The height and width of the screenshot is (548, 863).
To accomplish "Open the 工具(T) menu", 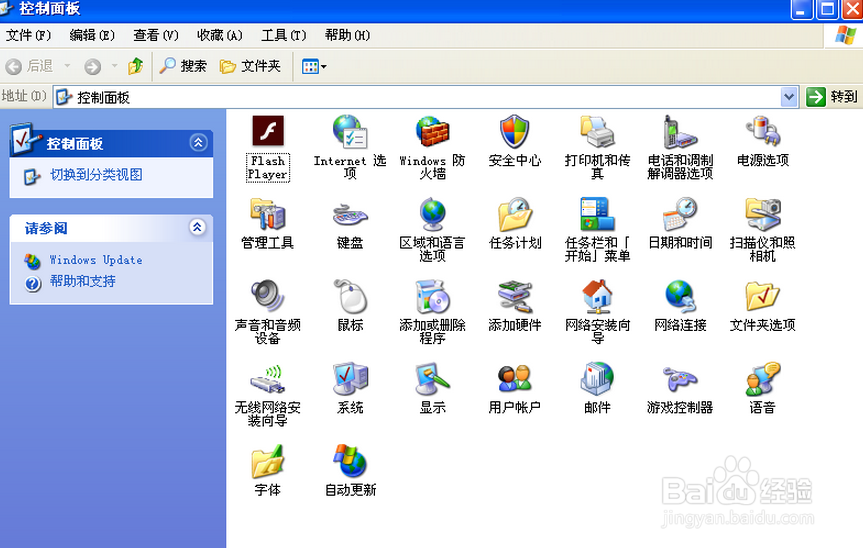I will (x=283, y=35).
